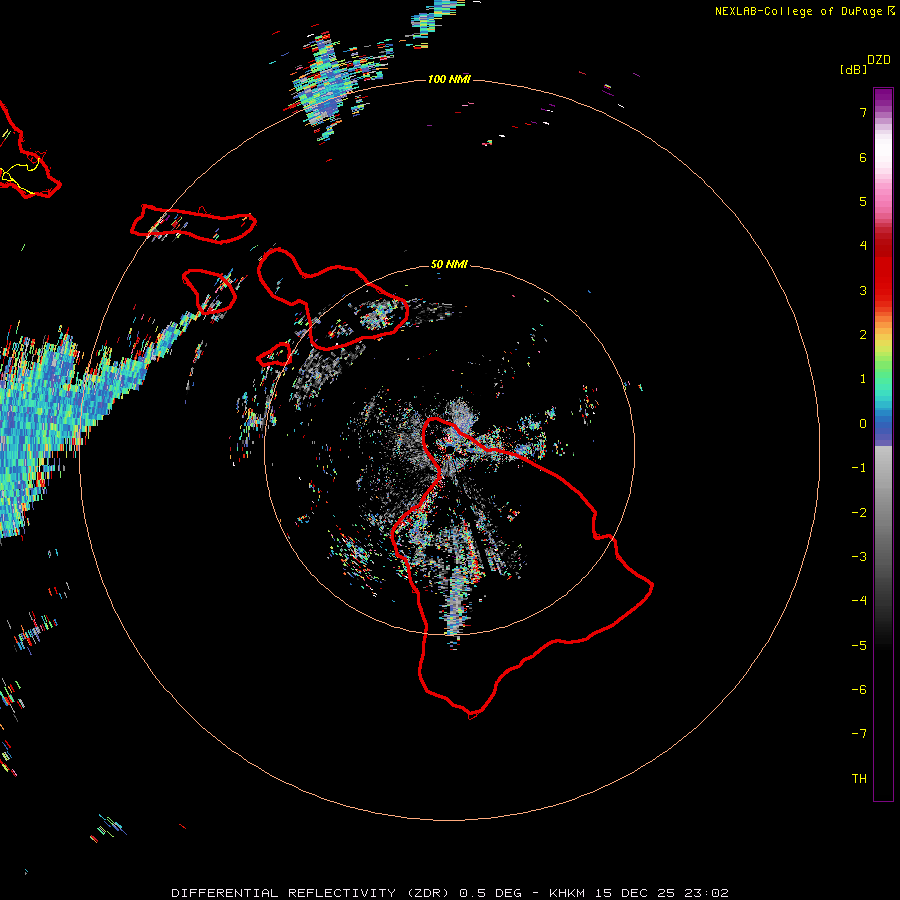
Task: Click the 3 value on the dB scale
Action: coord(863,290)
